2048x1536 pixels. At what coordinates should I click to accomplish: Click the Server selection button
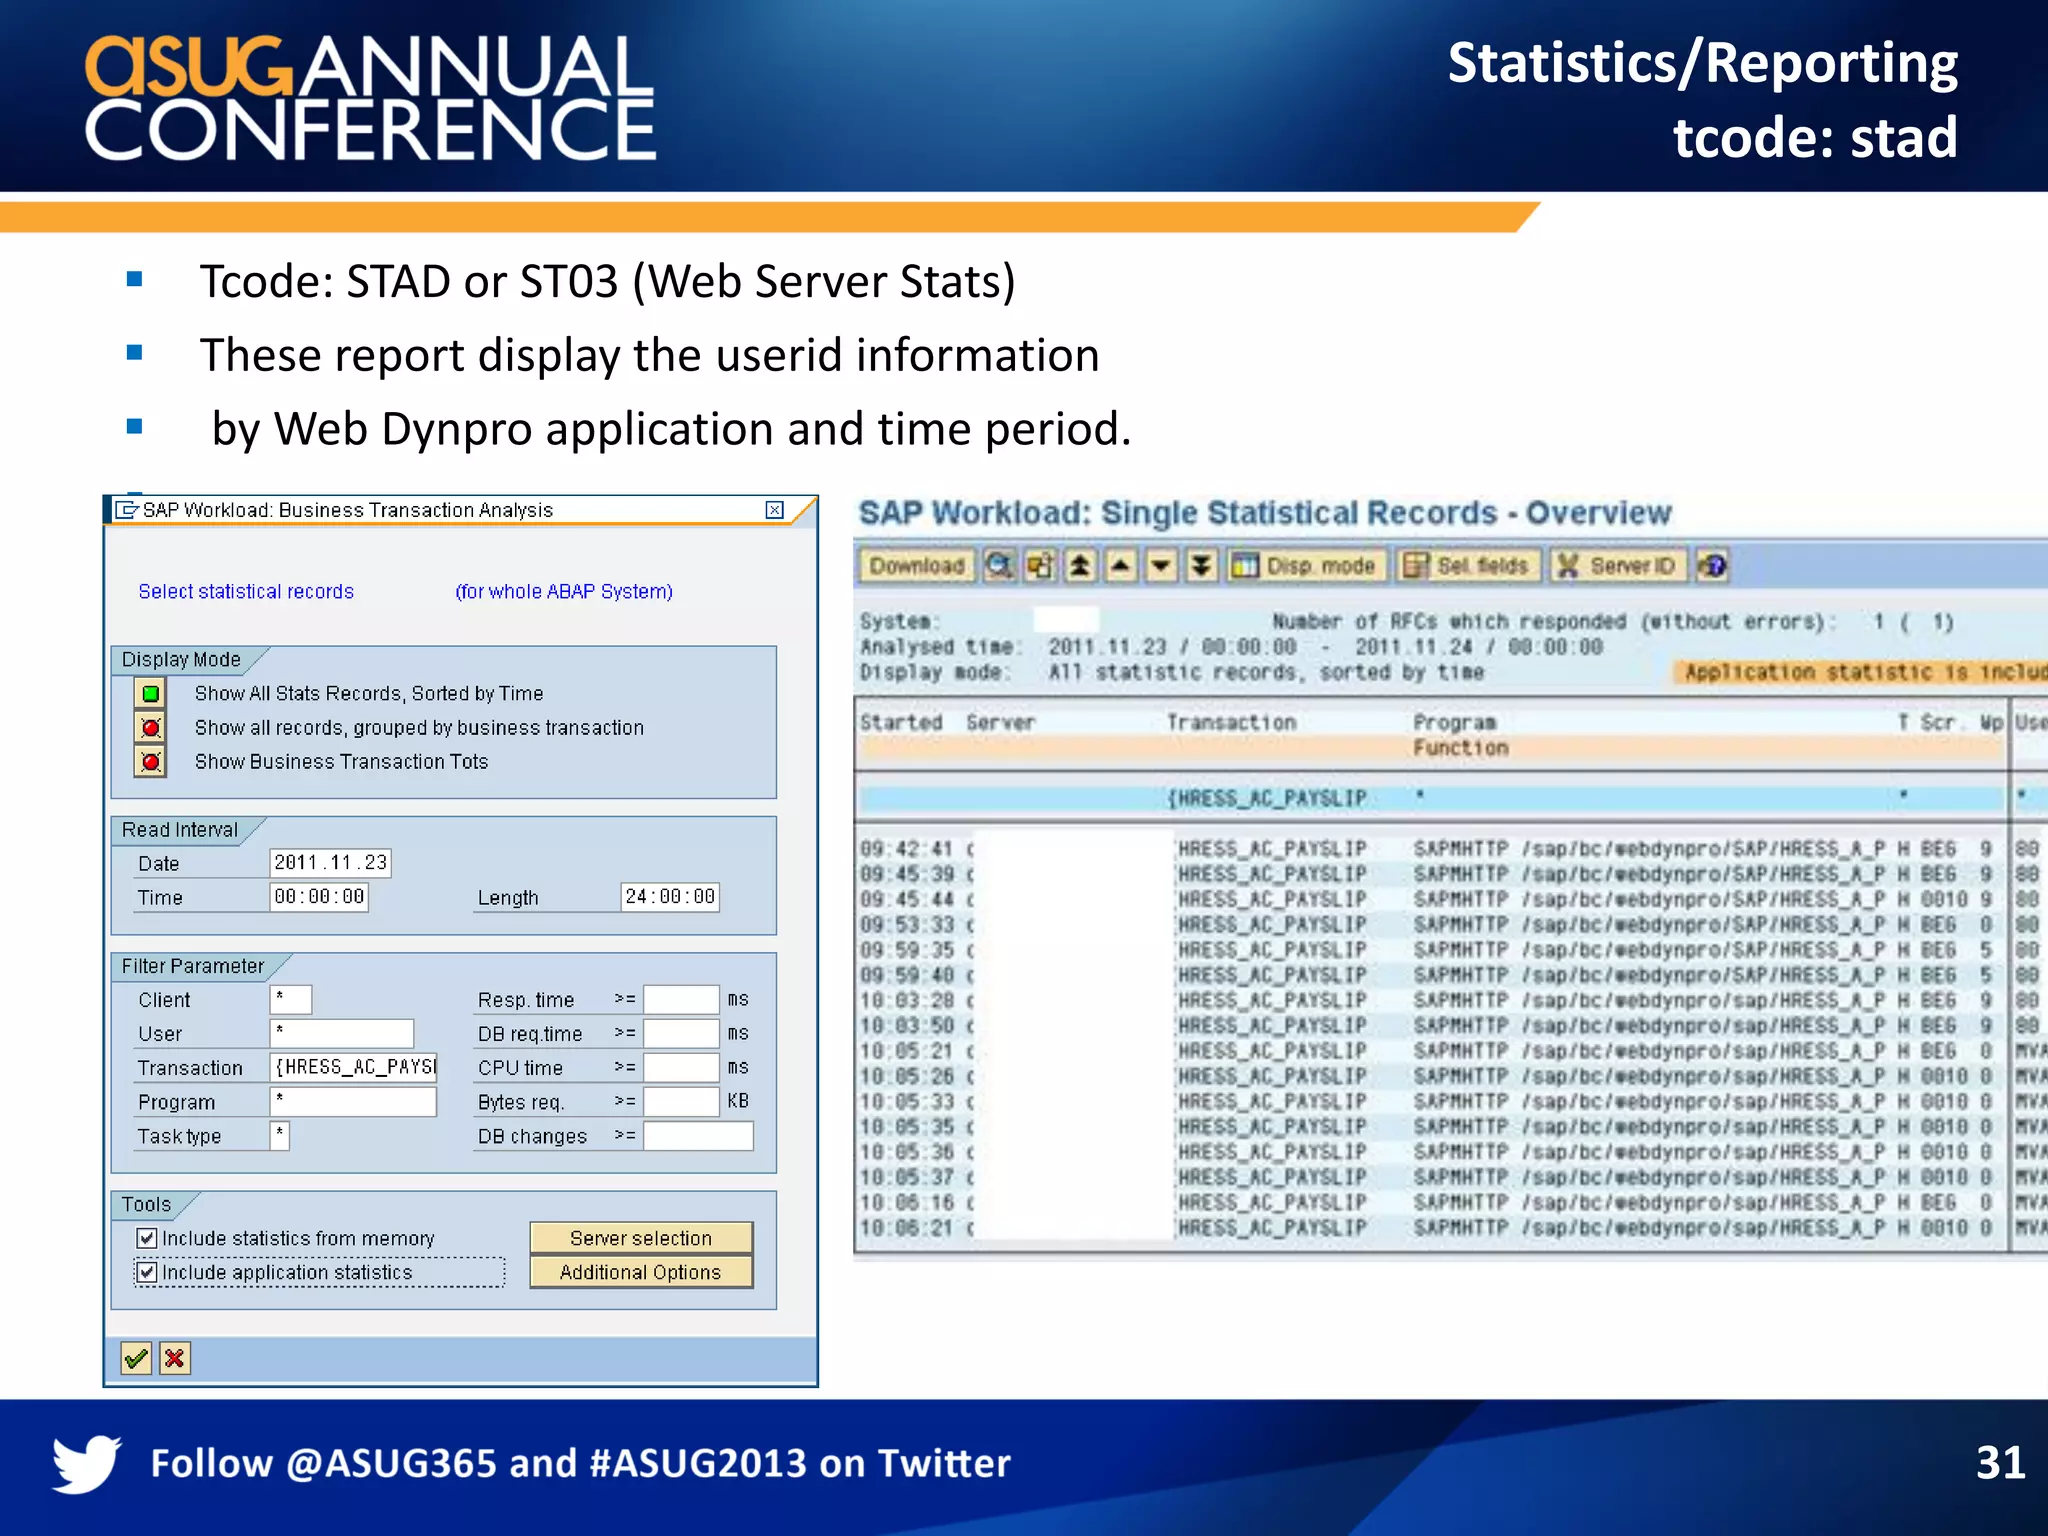pos(641,1238)
